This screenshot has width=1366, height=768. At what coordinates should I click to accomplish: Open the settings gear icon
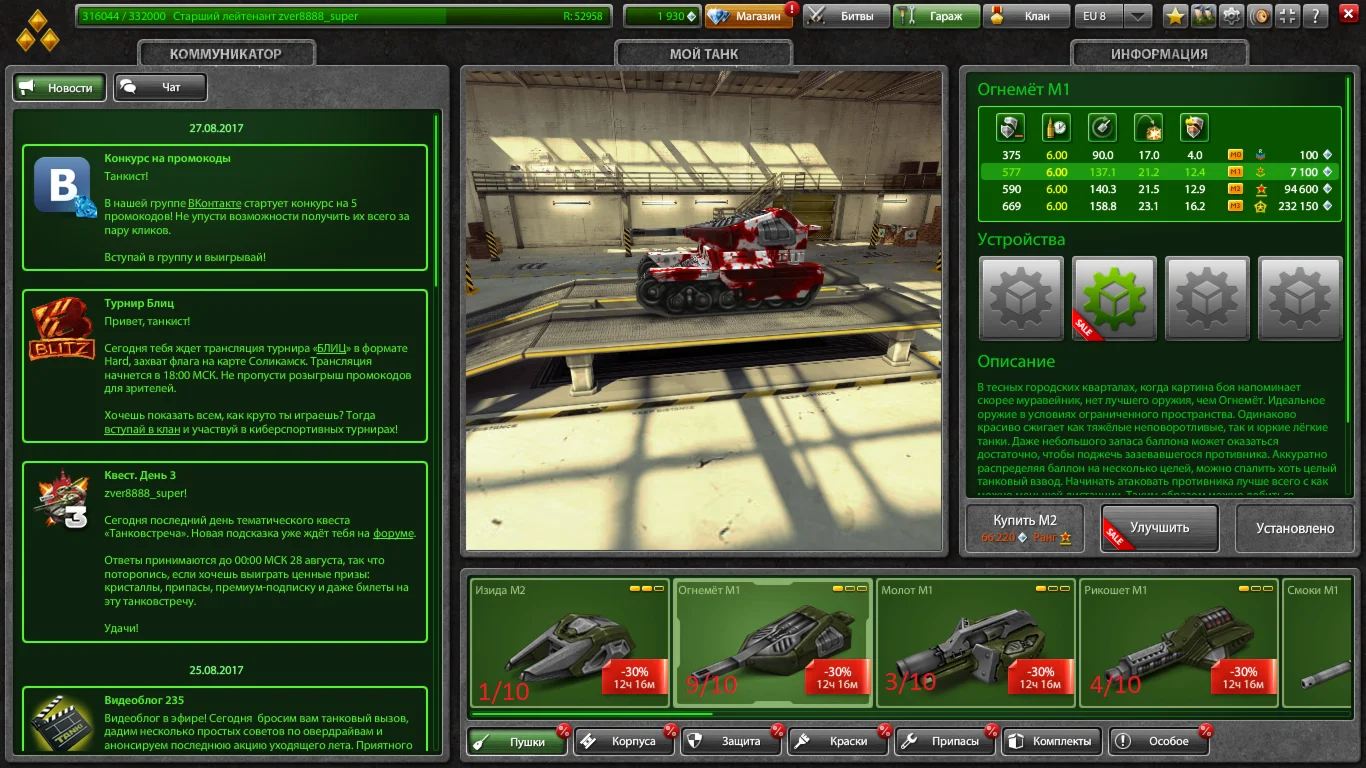click(1232, 16)
